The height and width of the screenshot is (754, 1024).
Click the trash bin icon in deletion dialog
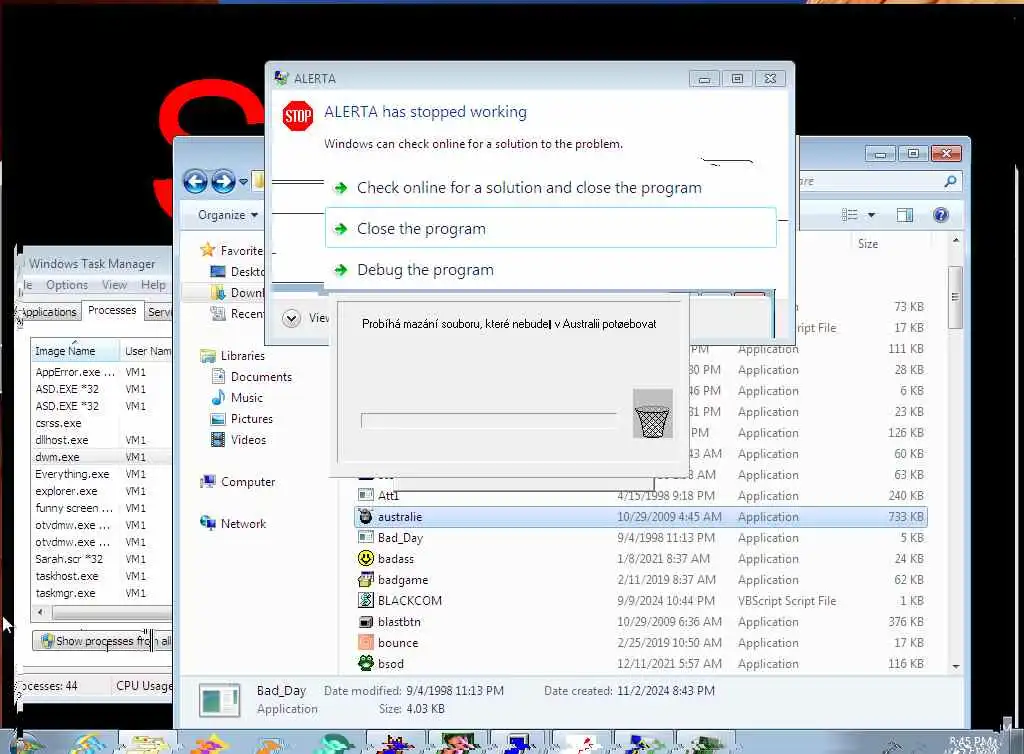[x=652, y=414]
